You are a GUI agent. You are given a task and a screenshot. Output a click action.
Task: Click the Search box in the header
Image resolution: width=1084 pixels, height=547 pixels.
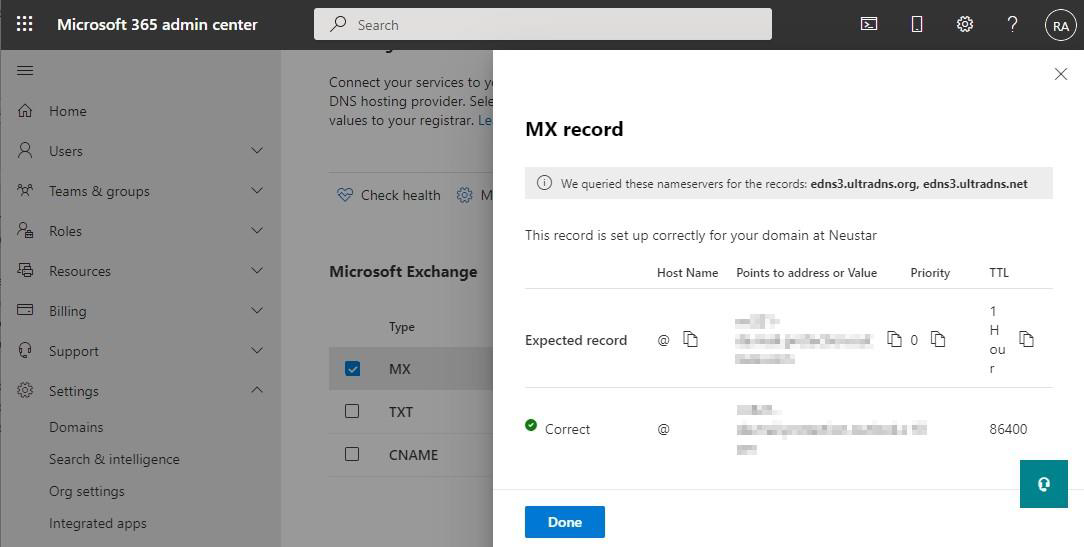pyautogui.click(x=543, y=24)
